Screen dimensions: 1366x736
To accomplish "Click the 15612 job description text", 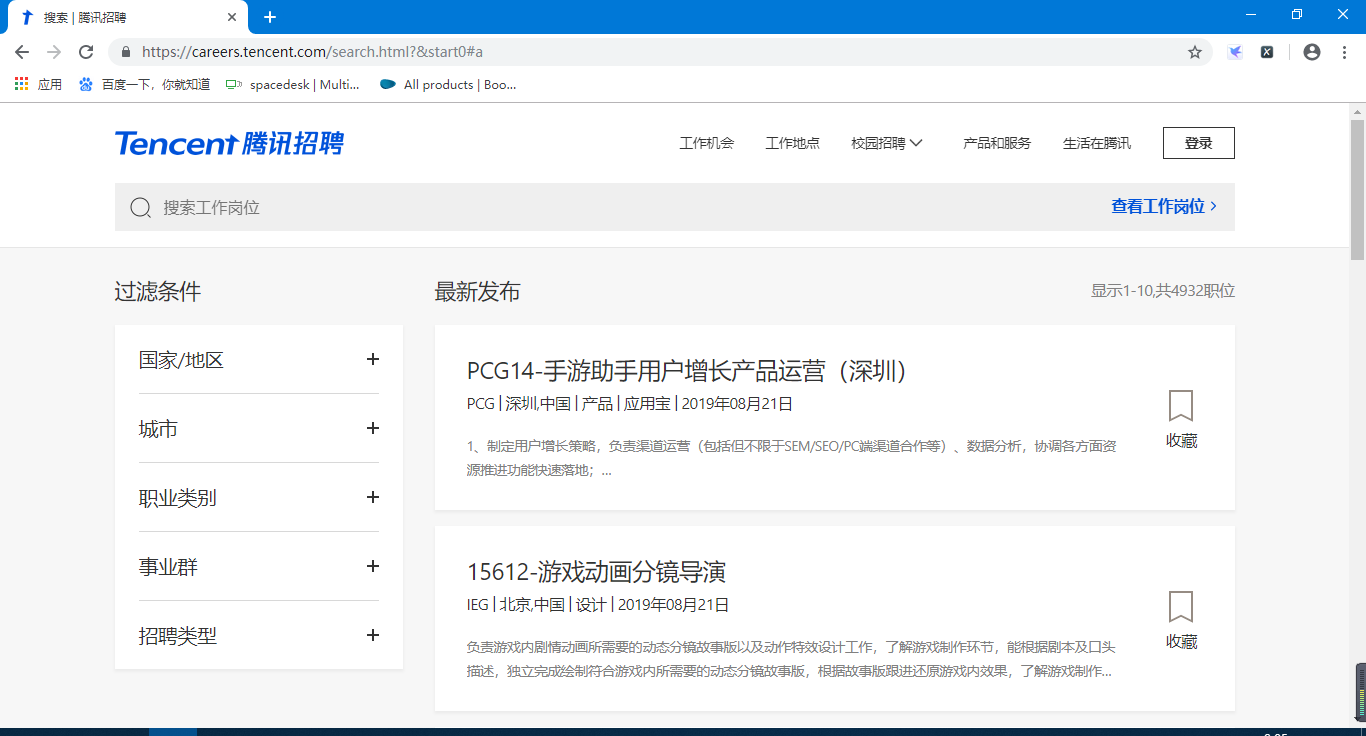I will click(790, 659).
